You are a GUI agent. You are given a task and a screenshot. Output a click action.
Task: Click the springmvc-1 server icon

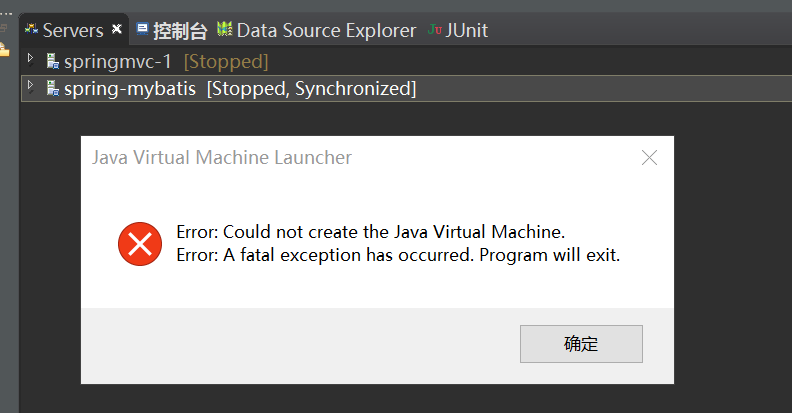[53, 61]
